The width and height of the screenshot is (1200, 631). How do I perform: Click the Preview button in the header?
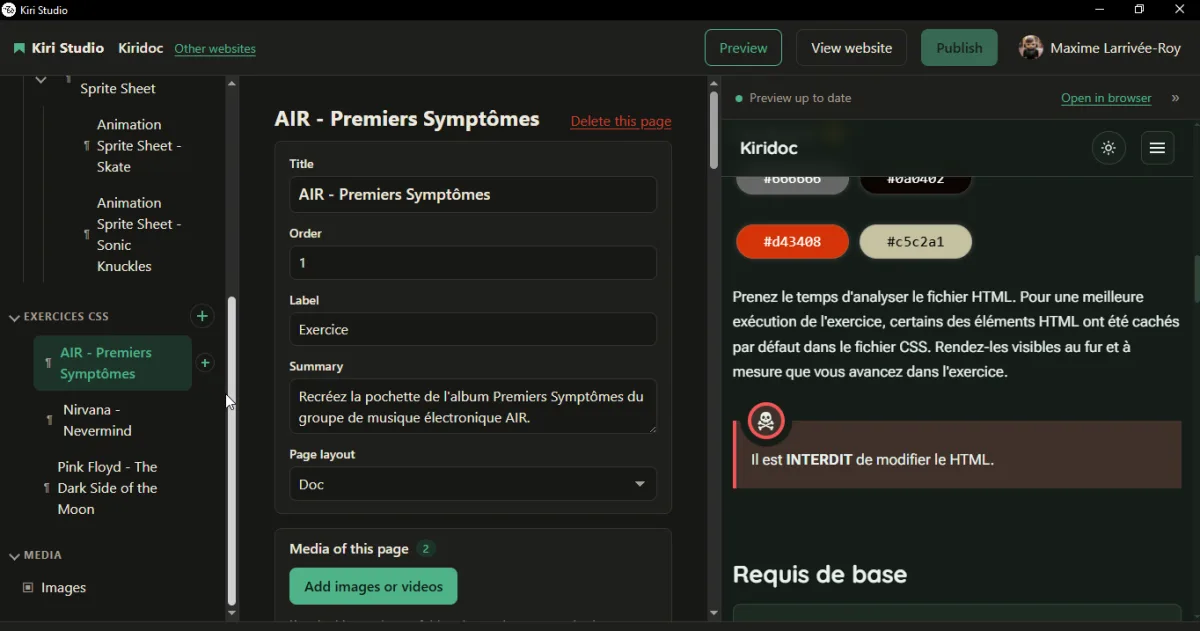click(743, 48)
